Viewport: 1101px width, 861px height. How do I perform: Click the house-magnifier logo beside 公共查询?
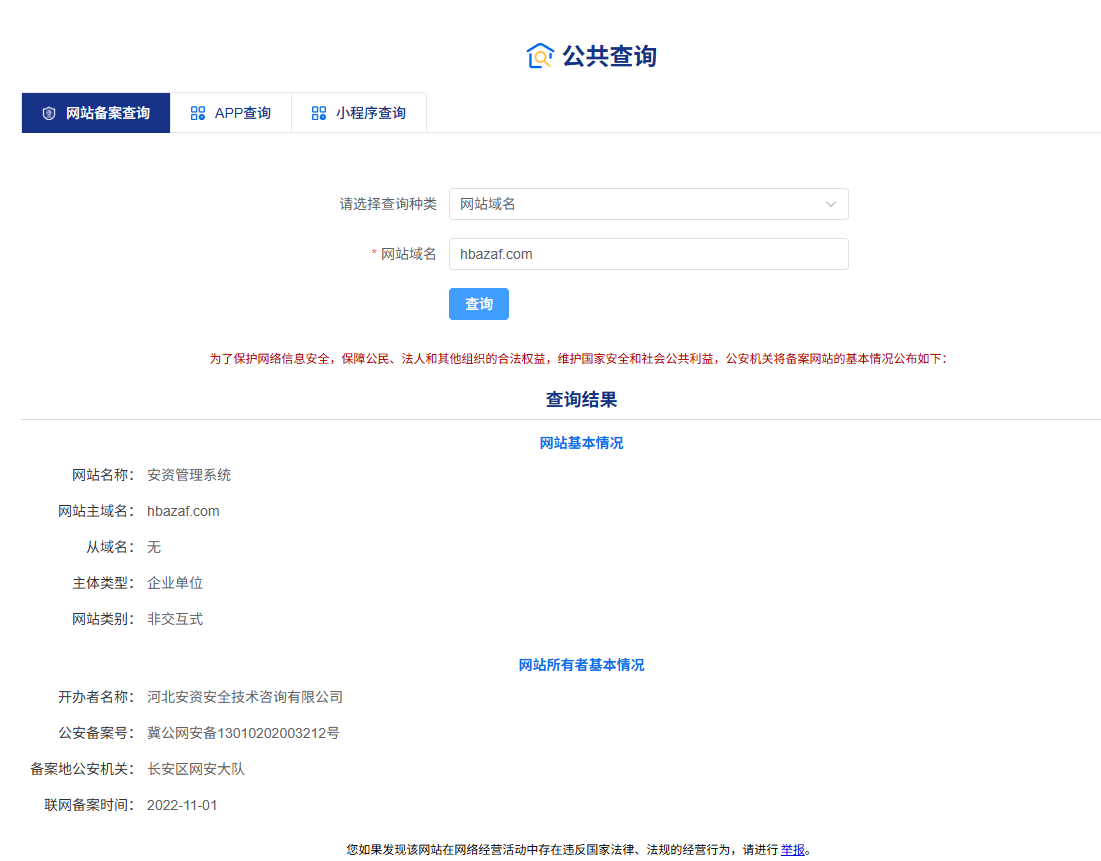pos(539,56)
